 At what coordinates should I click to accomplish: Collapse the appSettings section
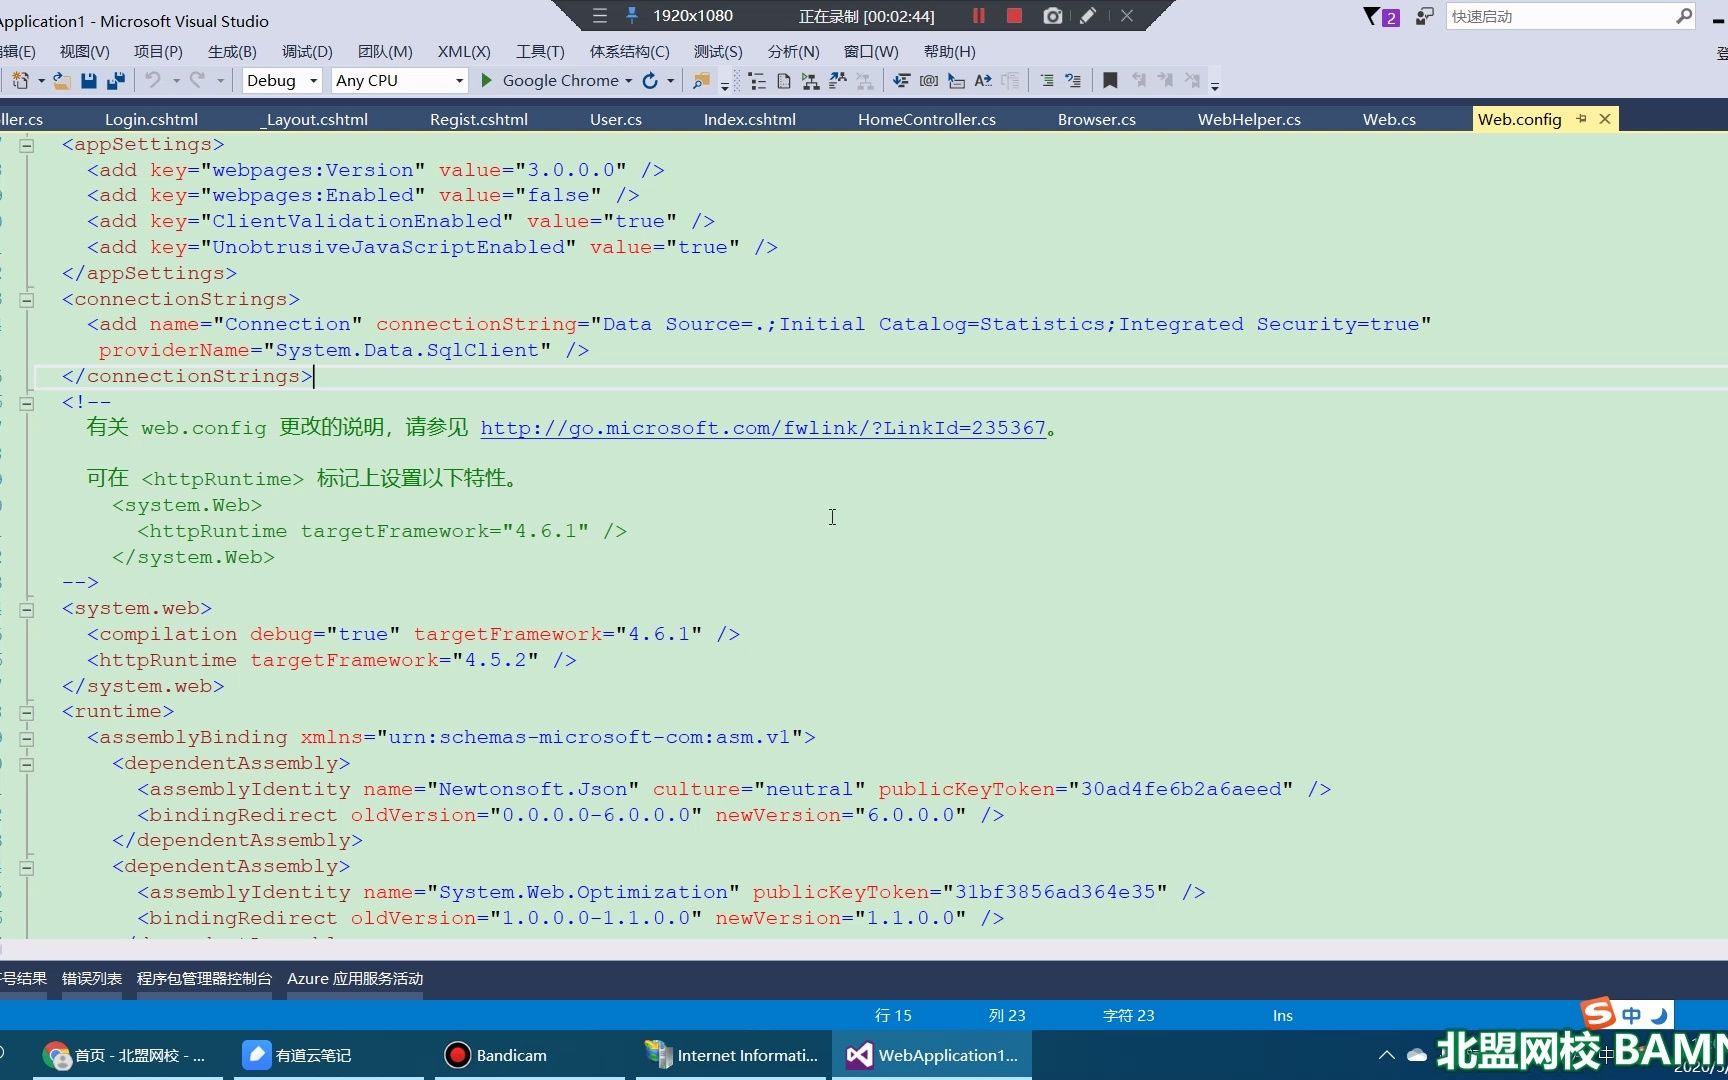(x=27, y=145)
